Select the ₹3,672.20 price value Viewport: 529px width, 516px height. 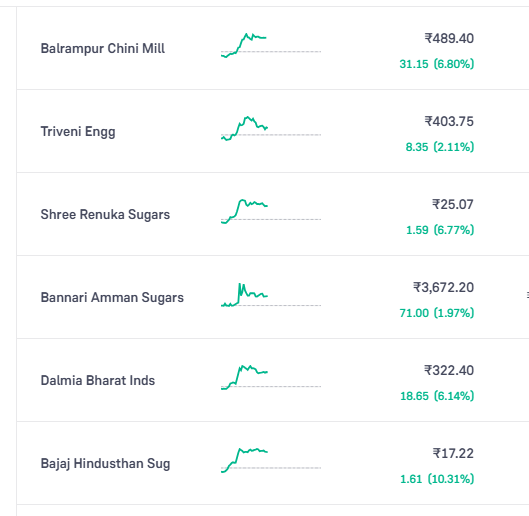coord(443,288)
